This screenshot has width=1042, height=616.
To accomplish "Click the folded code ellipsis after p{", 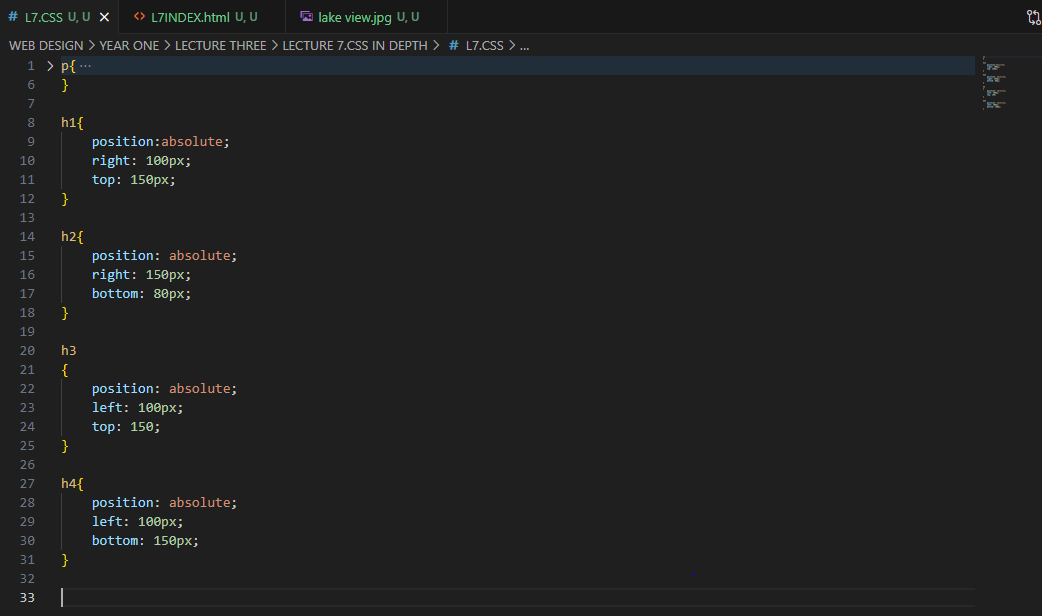I will pyautogui.click(x=85, y=66).
